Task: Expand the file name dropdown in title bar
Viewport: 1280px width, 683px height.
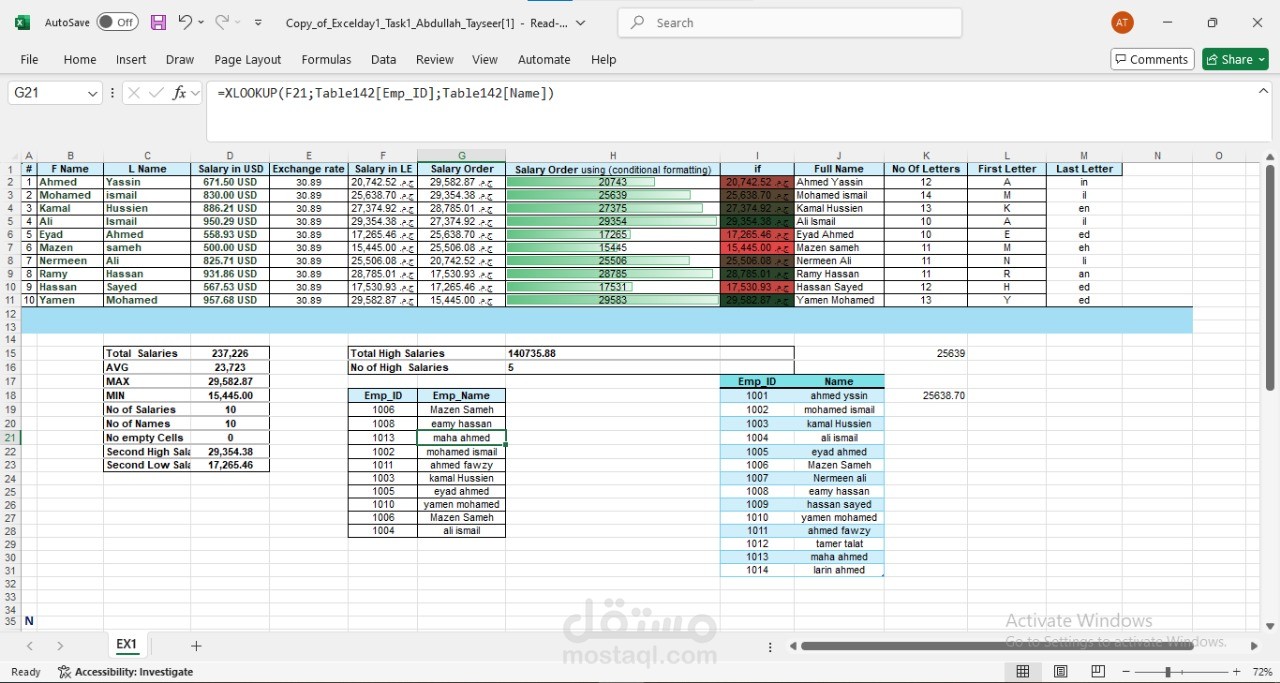Action: (x=581, y=23)
